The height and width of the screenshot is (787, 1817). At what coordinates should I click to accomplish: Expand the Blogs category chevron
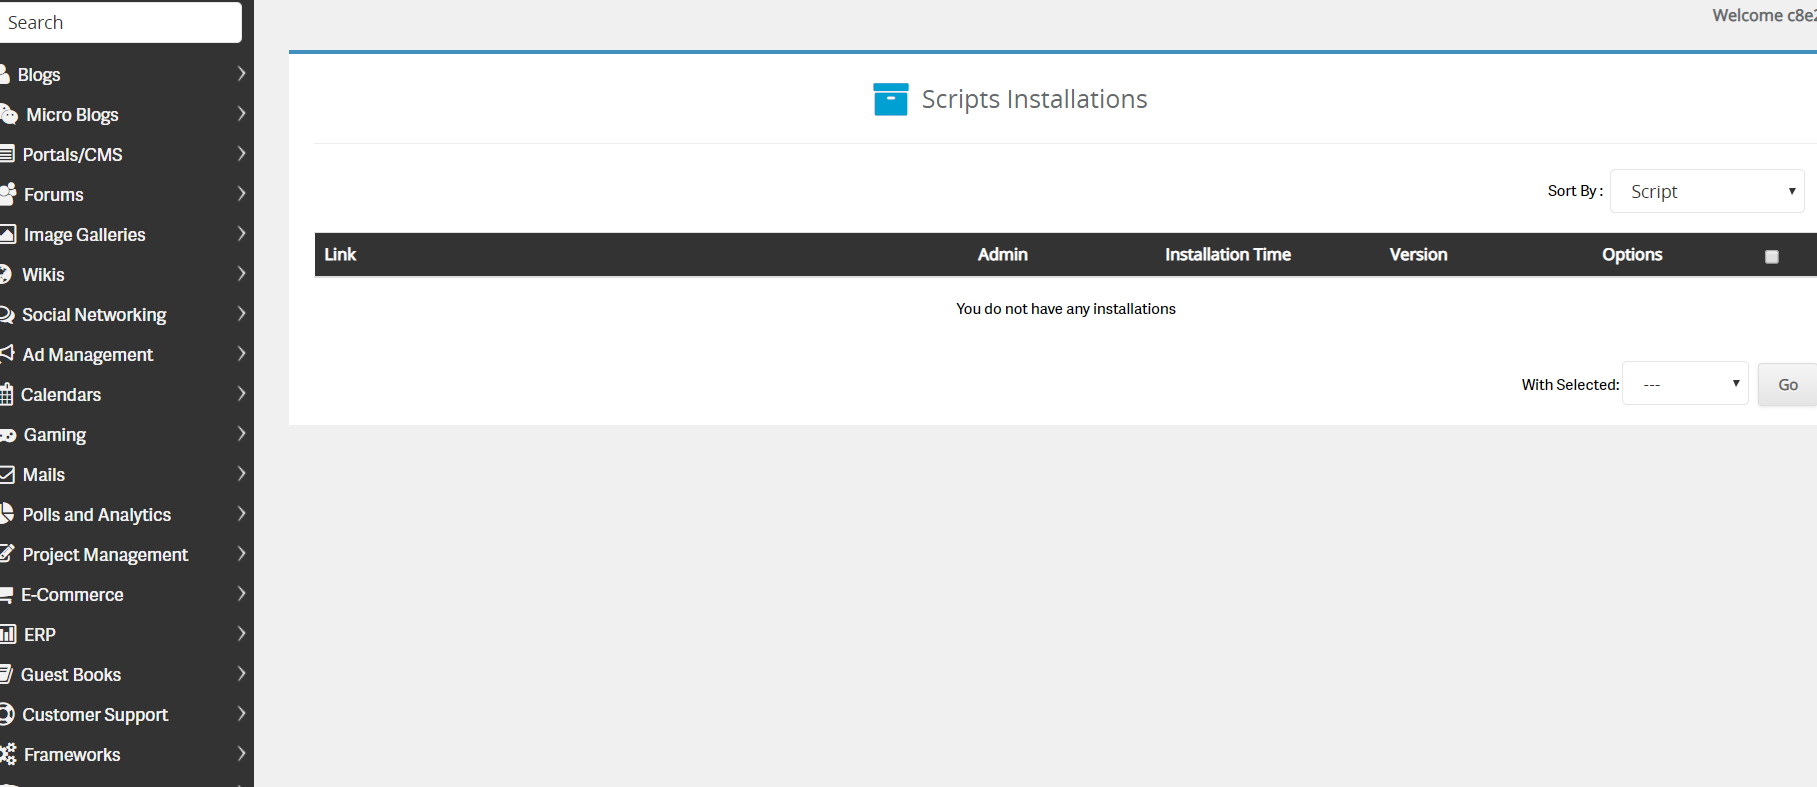[241, 74]
